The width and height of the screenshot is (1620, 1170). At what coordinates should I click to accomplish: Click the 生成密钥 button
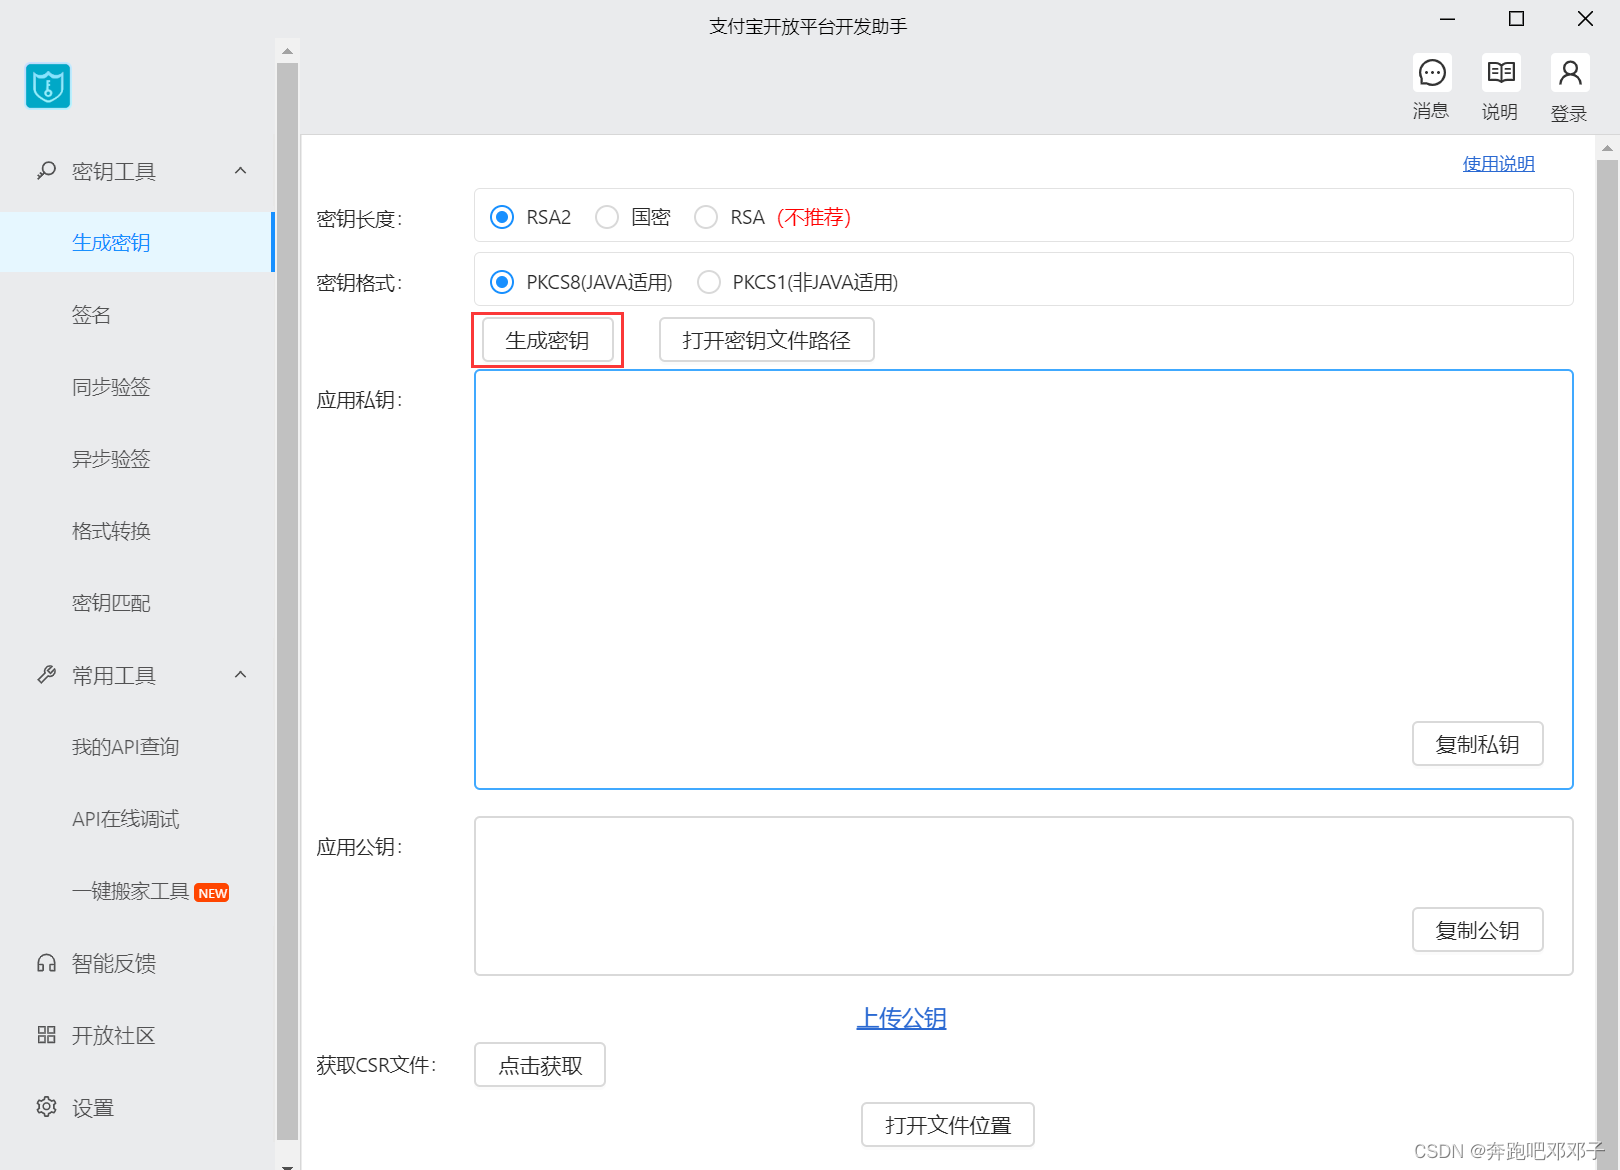click(x=548, y=340)
